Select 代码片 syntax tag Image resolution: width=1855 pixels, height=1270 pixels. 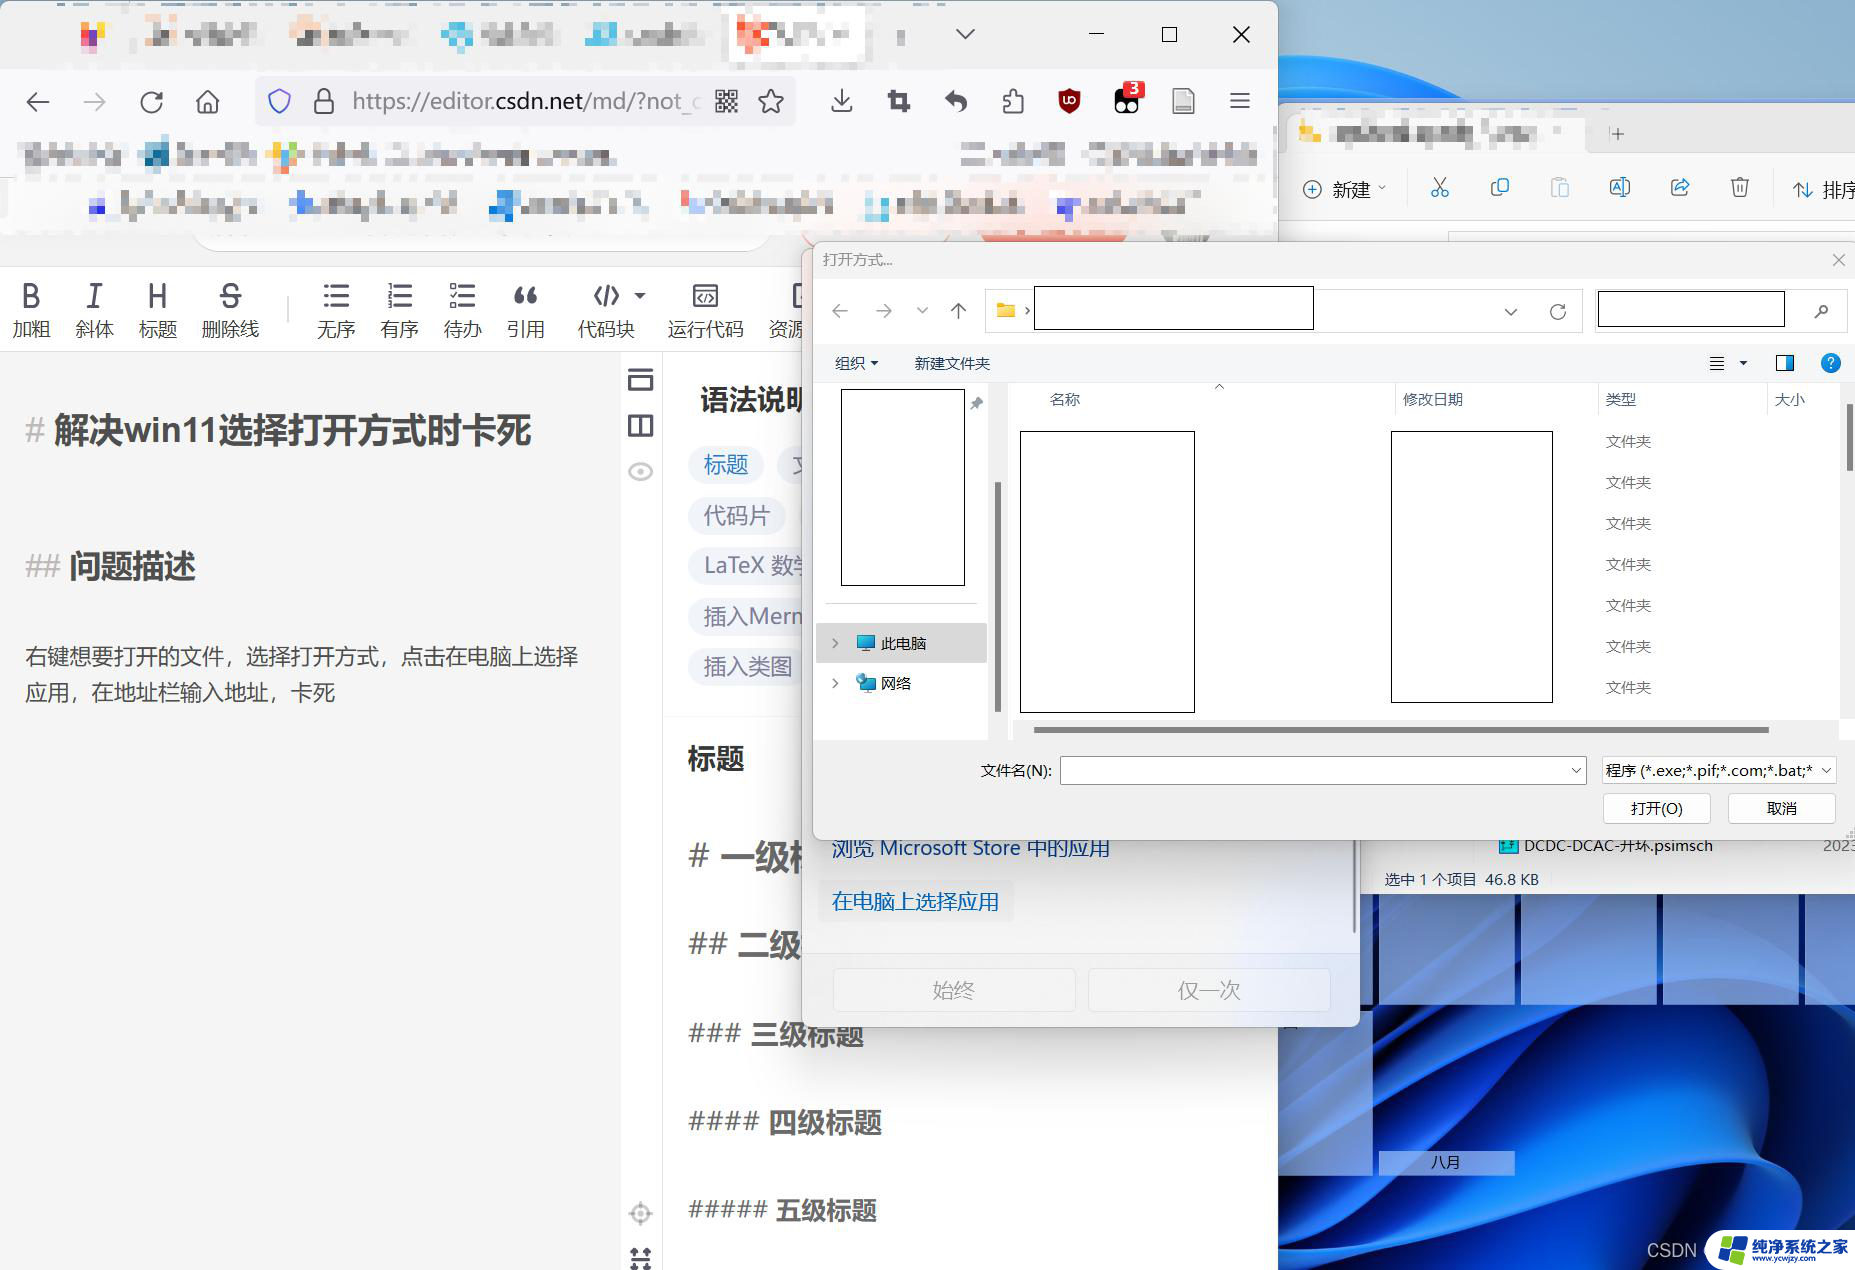(736, 516)
